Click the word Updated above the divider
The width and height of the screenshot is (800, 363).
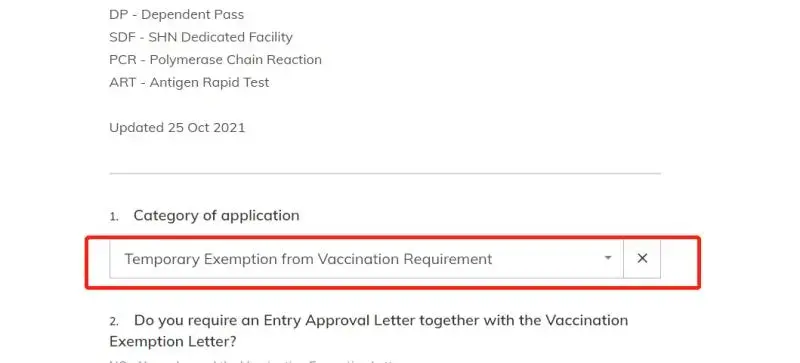tap(136, 128)
